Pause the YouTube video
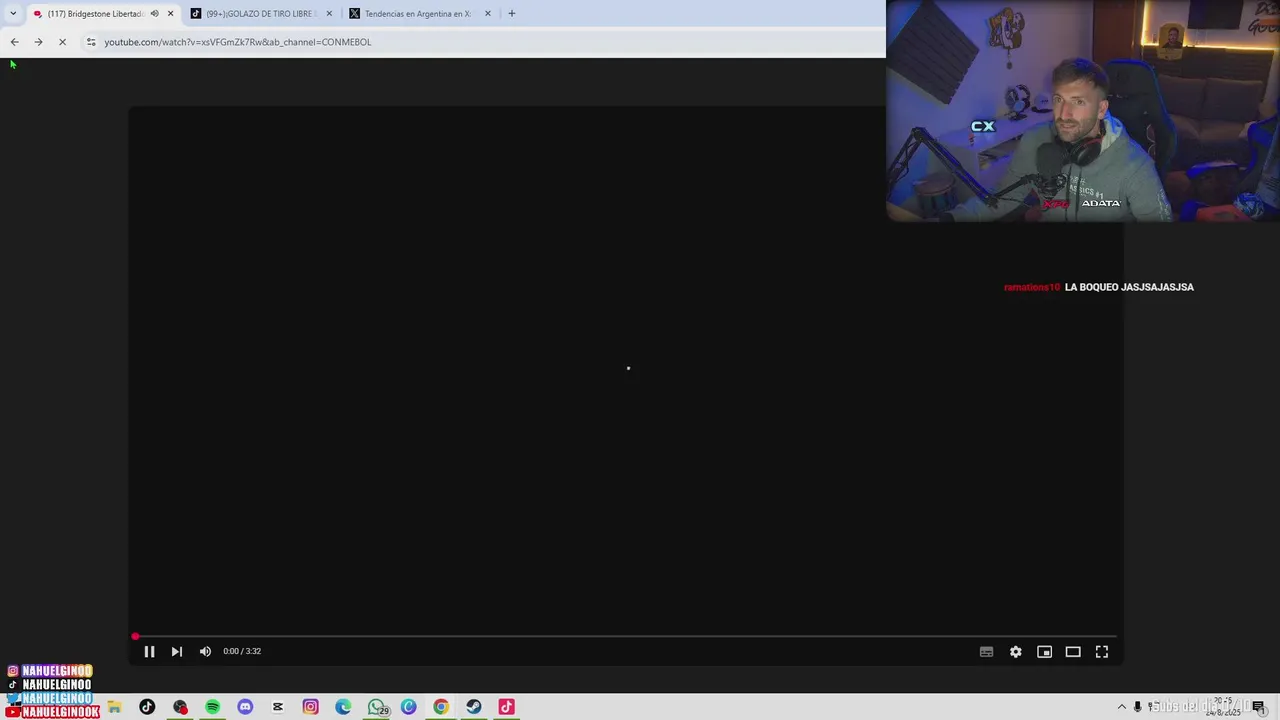This screenshot has height=720, width=1280. pos(149,651)
